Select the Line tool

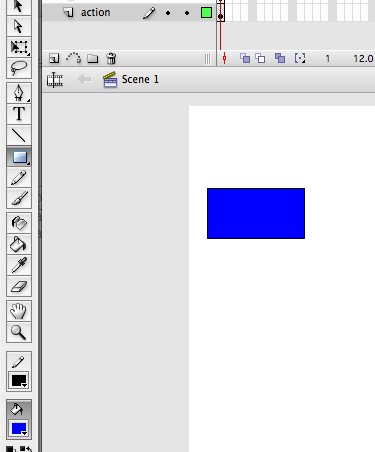tap(19, 135)
